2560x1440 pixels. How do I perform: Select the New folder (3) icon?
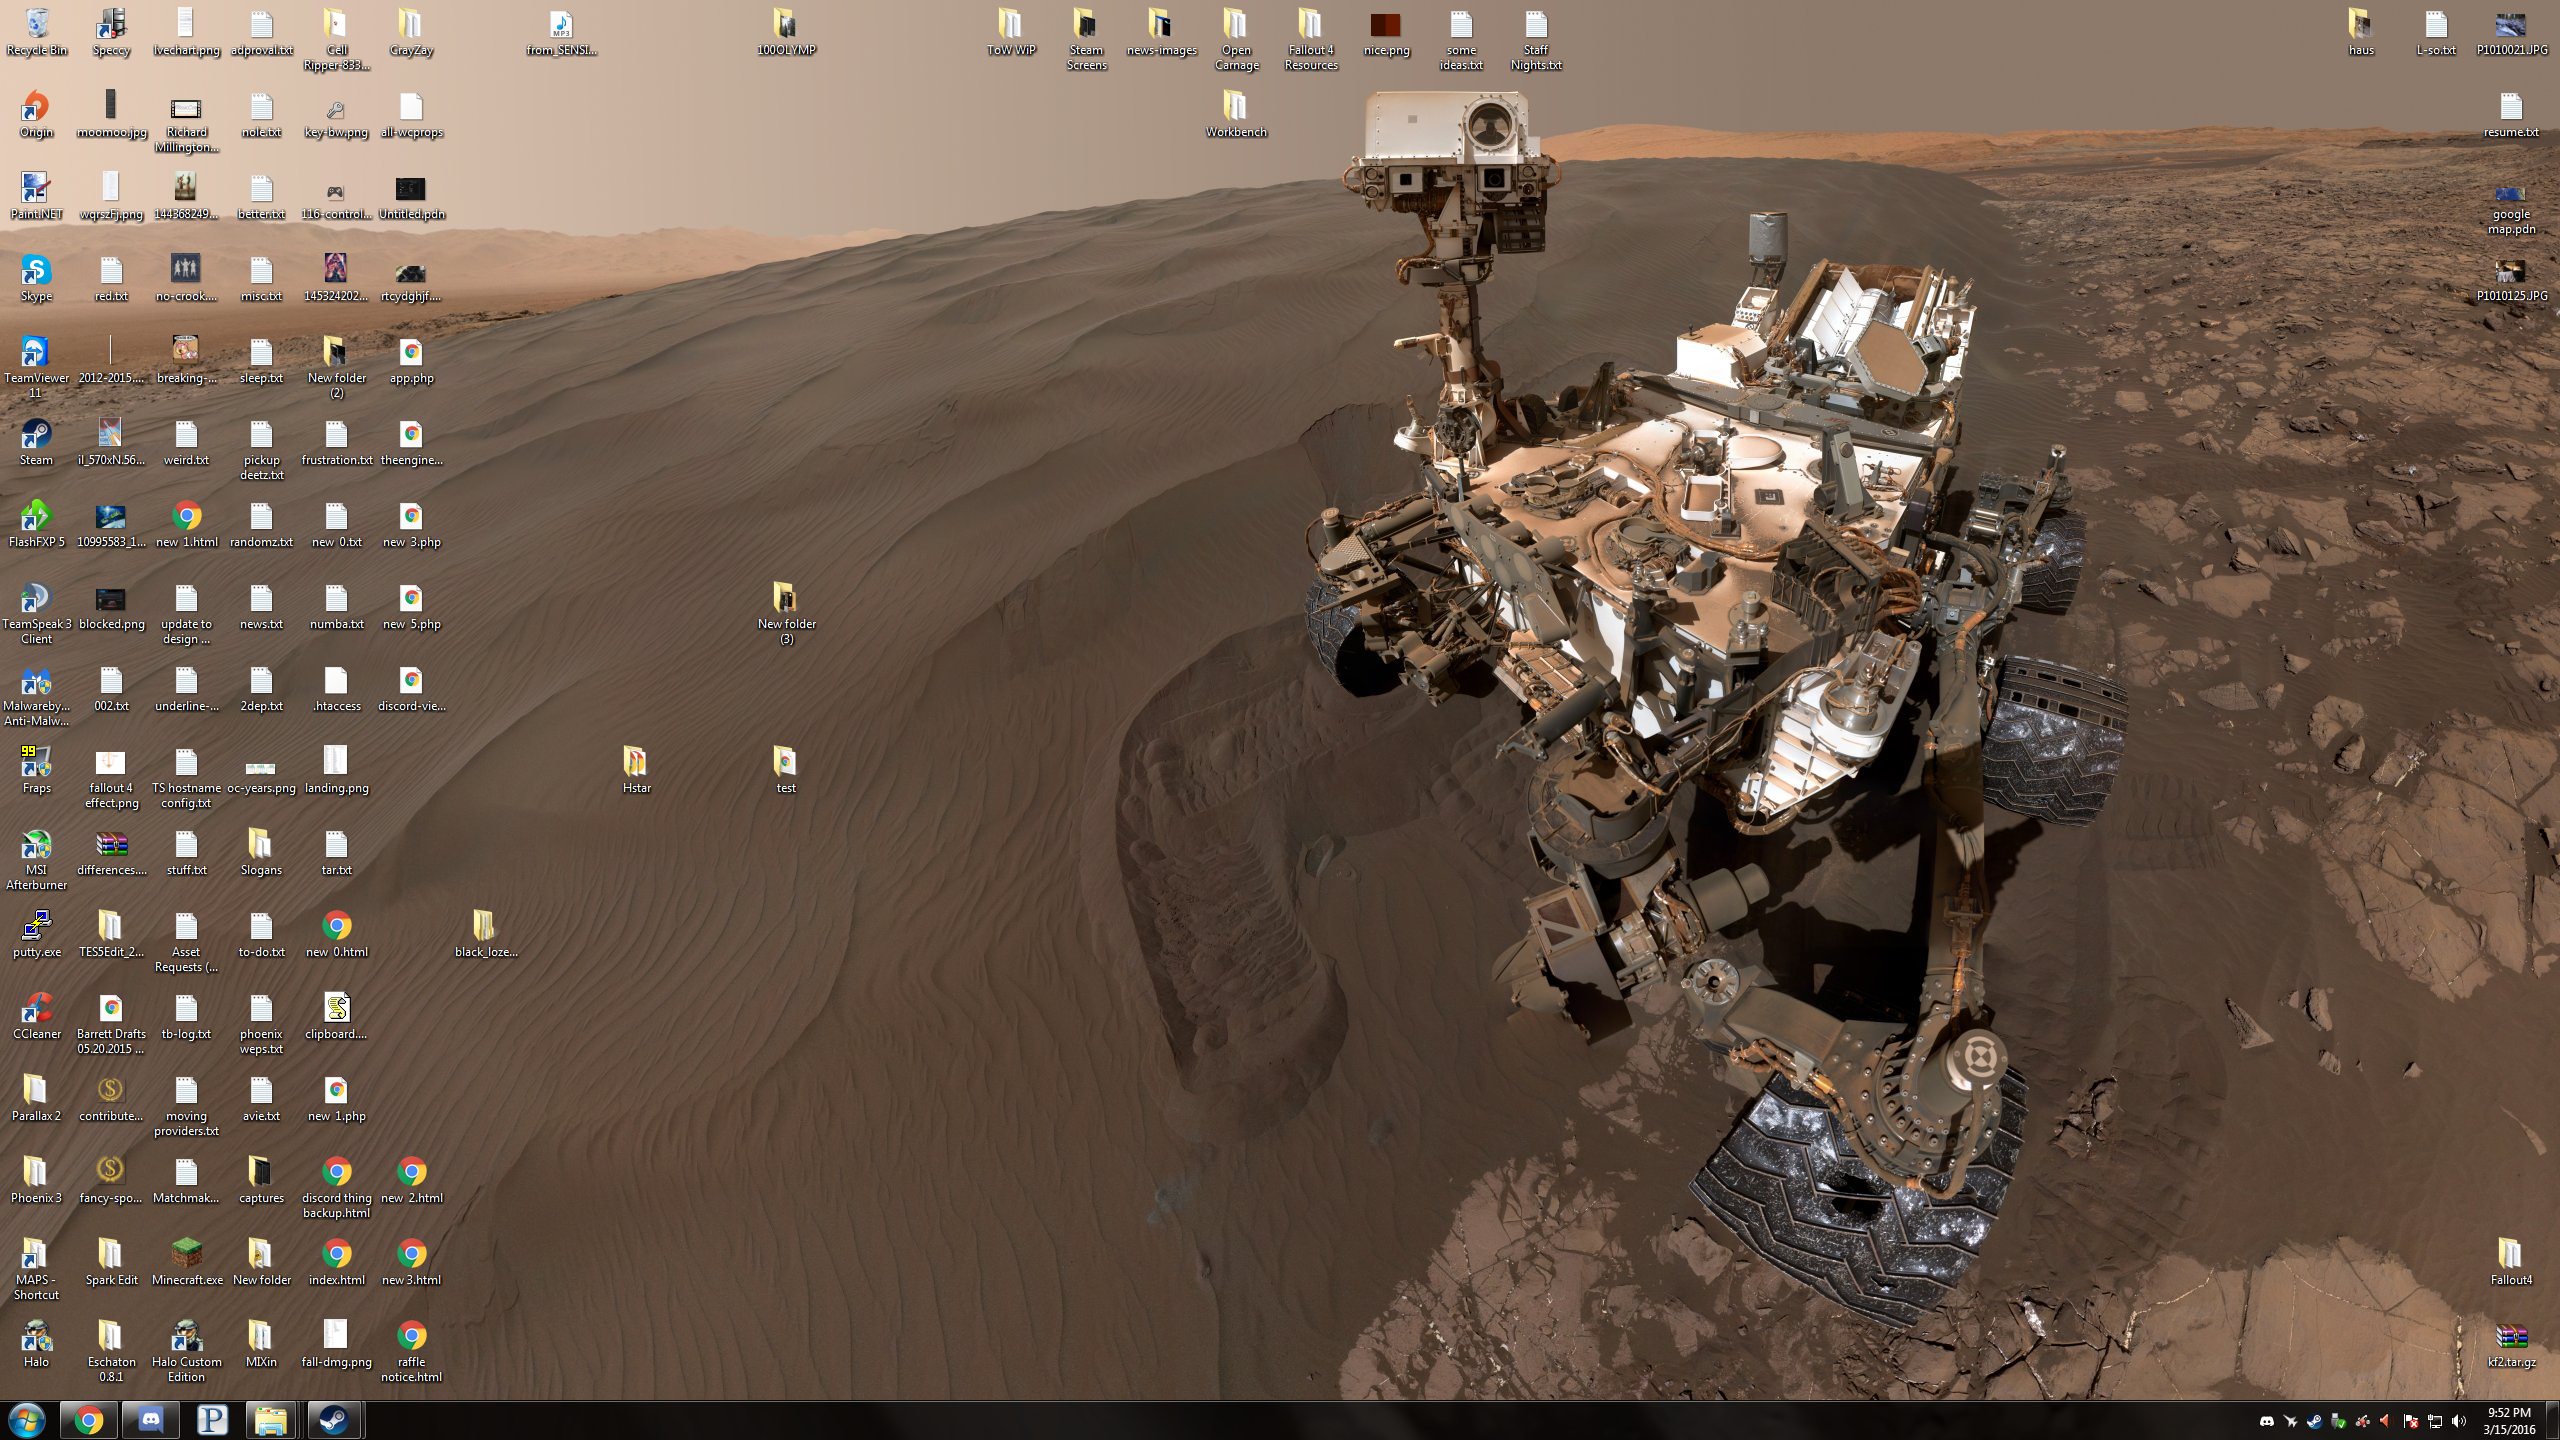(x=786, y=613)
